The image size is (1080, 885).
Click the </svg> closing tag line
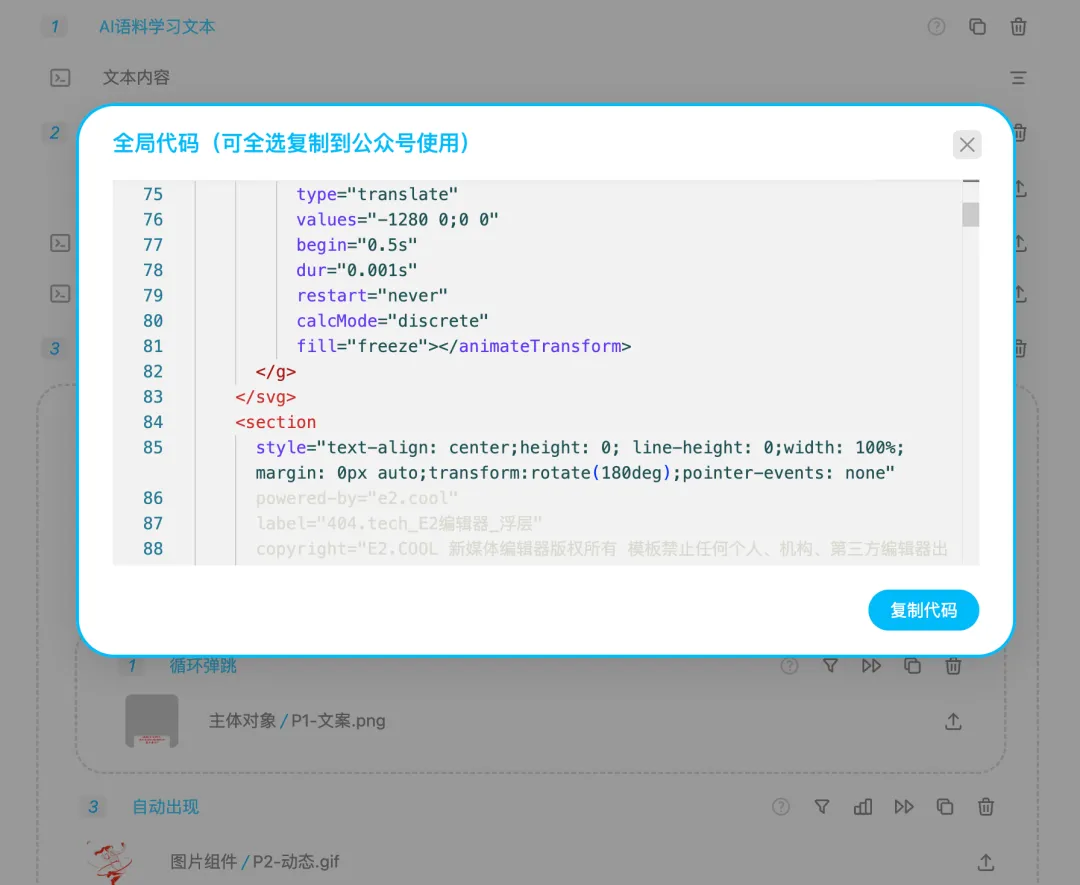tap(265, 397)
